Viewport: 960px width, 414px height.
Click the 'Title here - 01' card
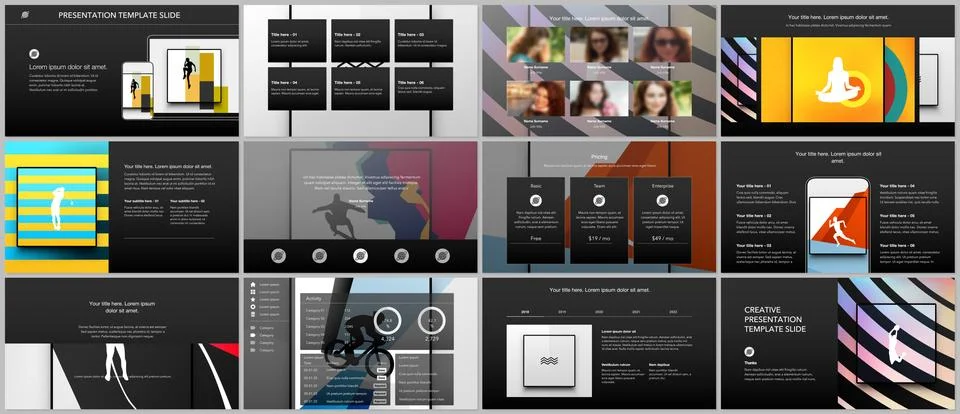click(297, 40)
